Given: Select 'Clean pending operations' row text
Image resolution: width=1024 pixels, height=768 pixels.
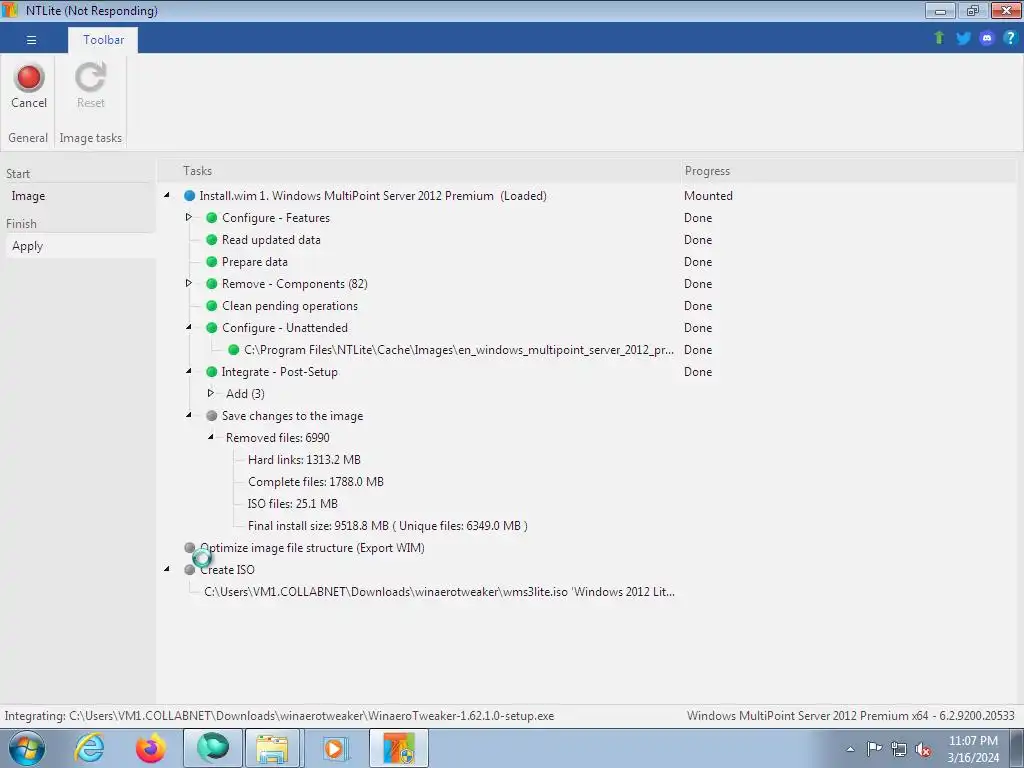Looking at the screenshot, I should coord(290,306).
